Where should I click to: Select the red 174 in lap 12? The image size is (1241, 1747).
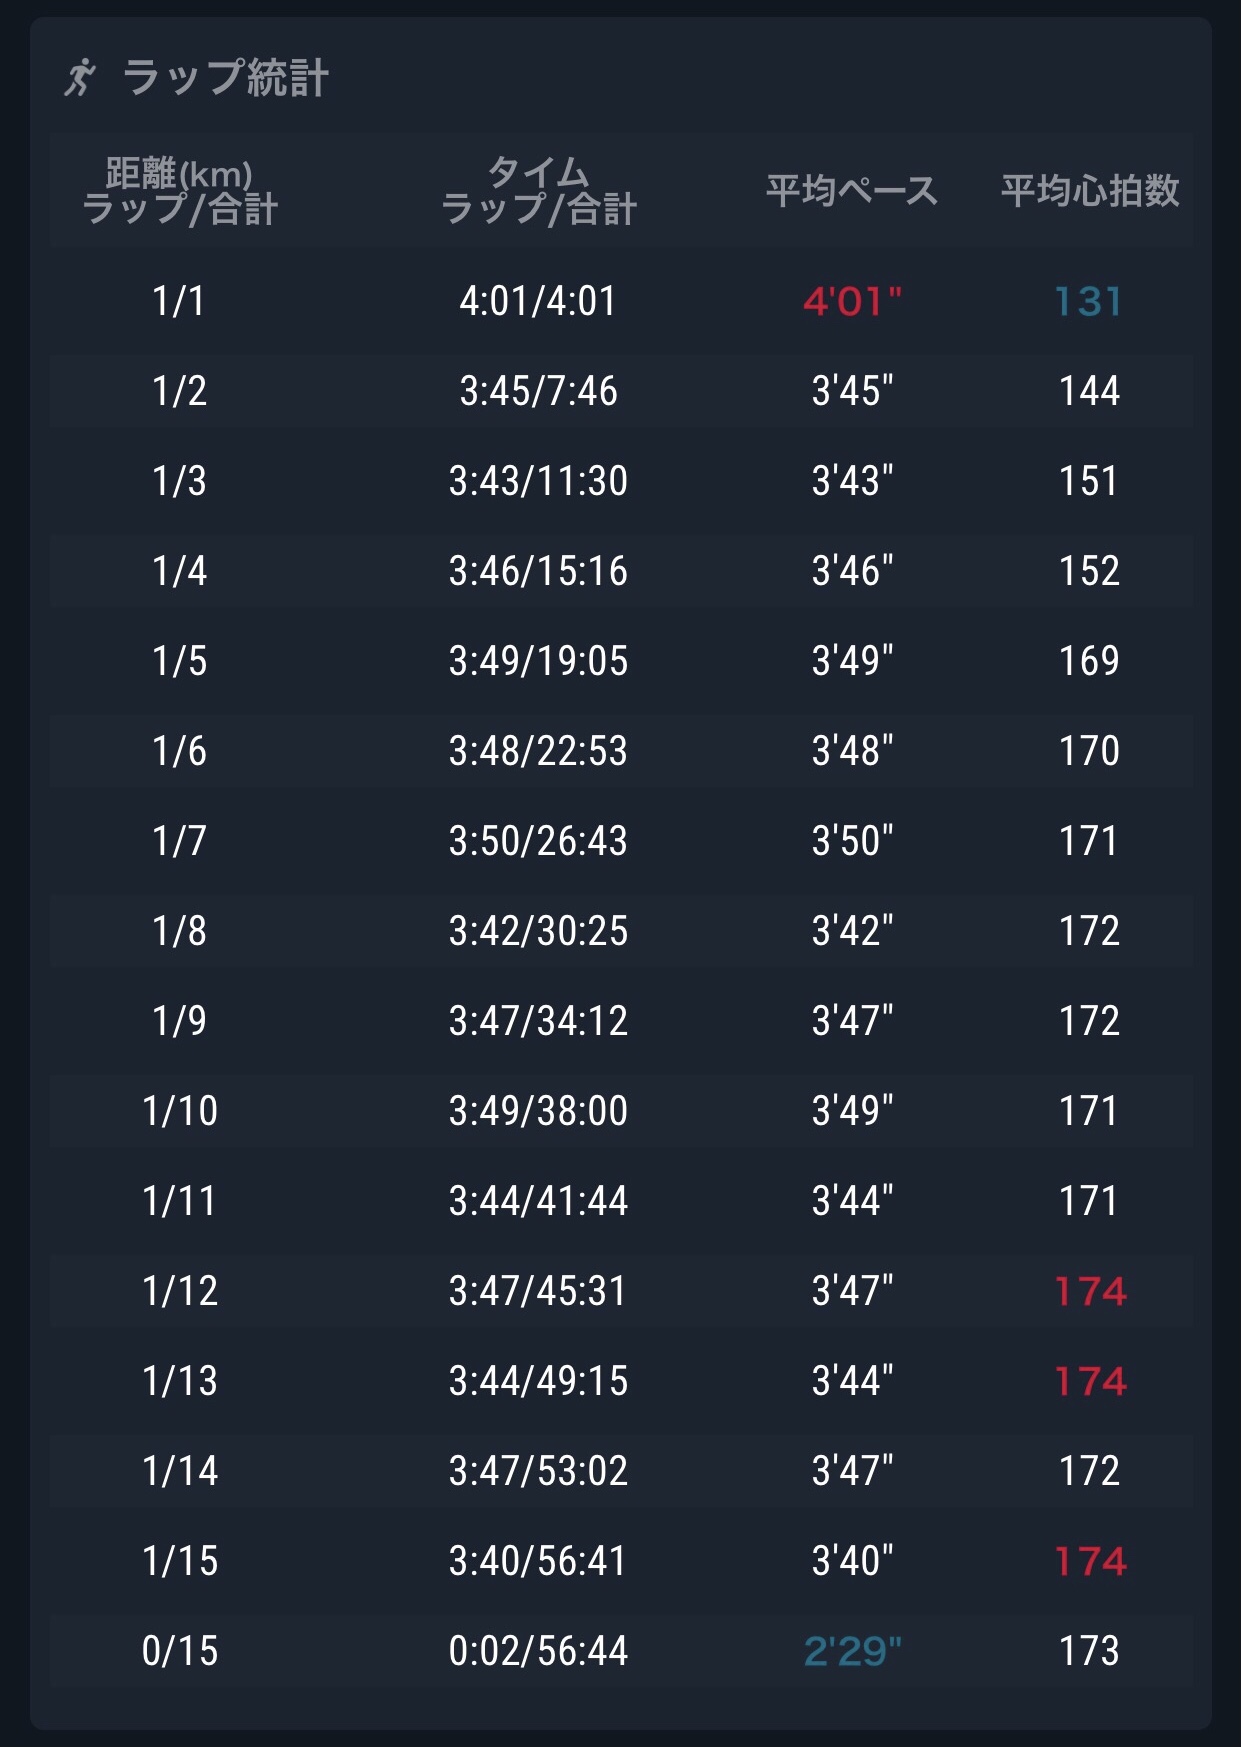[x=1090, y=1291]
